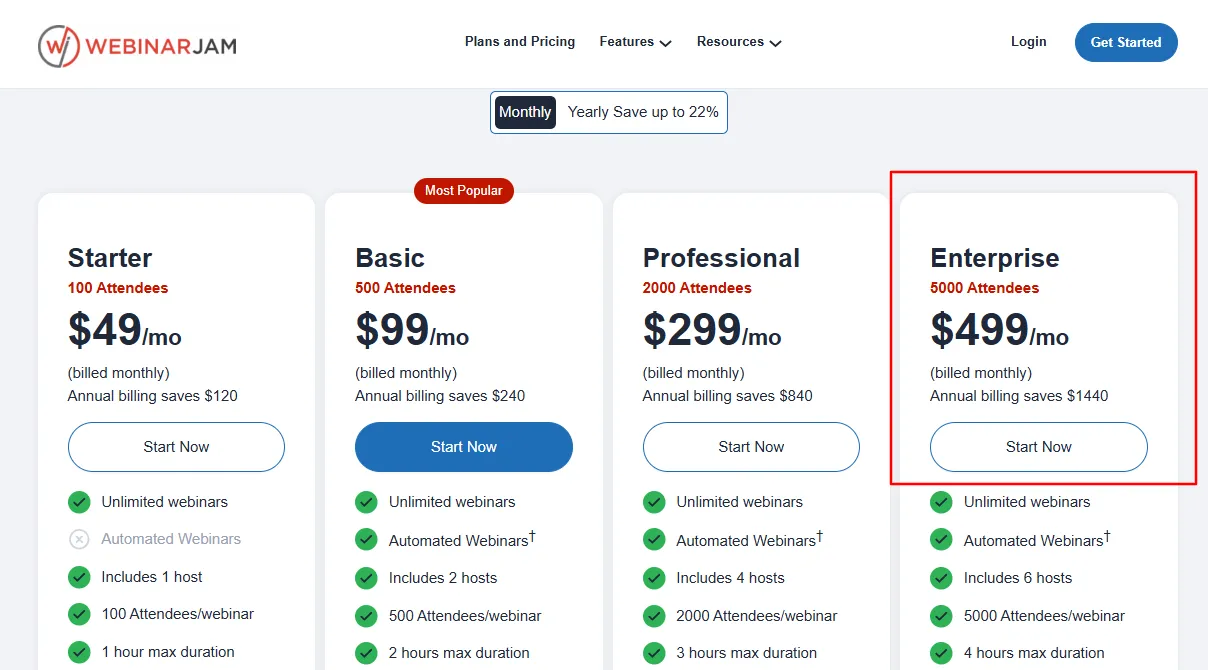This screenshot has height=670, width=1208.
Task: Click the $499/mo price
Action: click(1000, 331)
